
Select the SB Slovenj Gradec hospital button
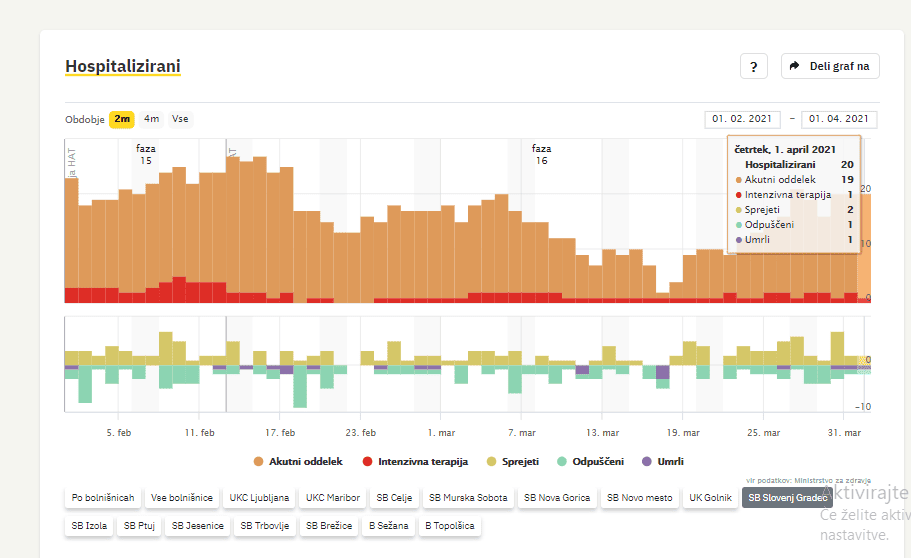pyautogui.click(x=787, y=497)
